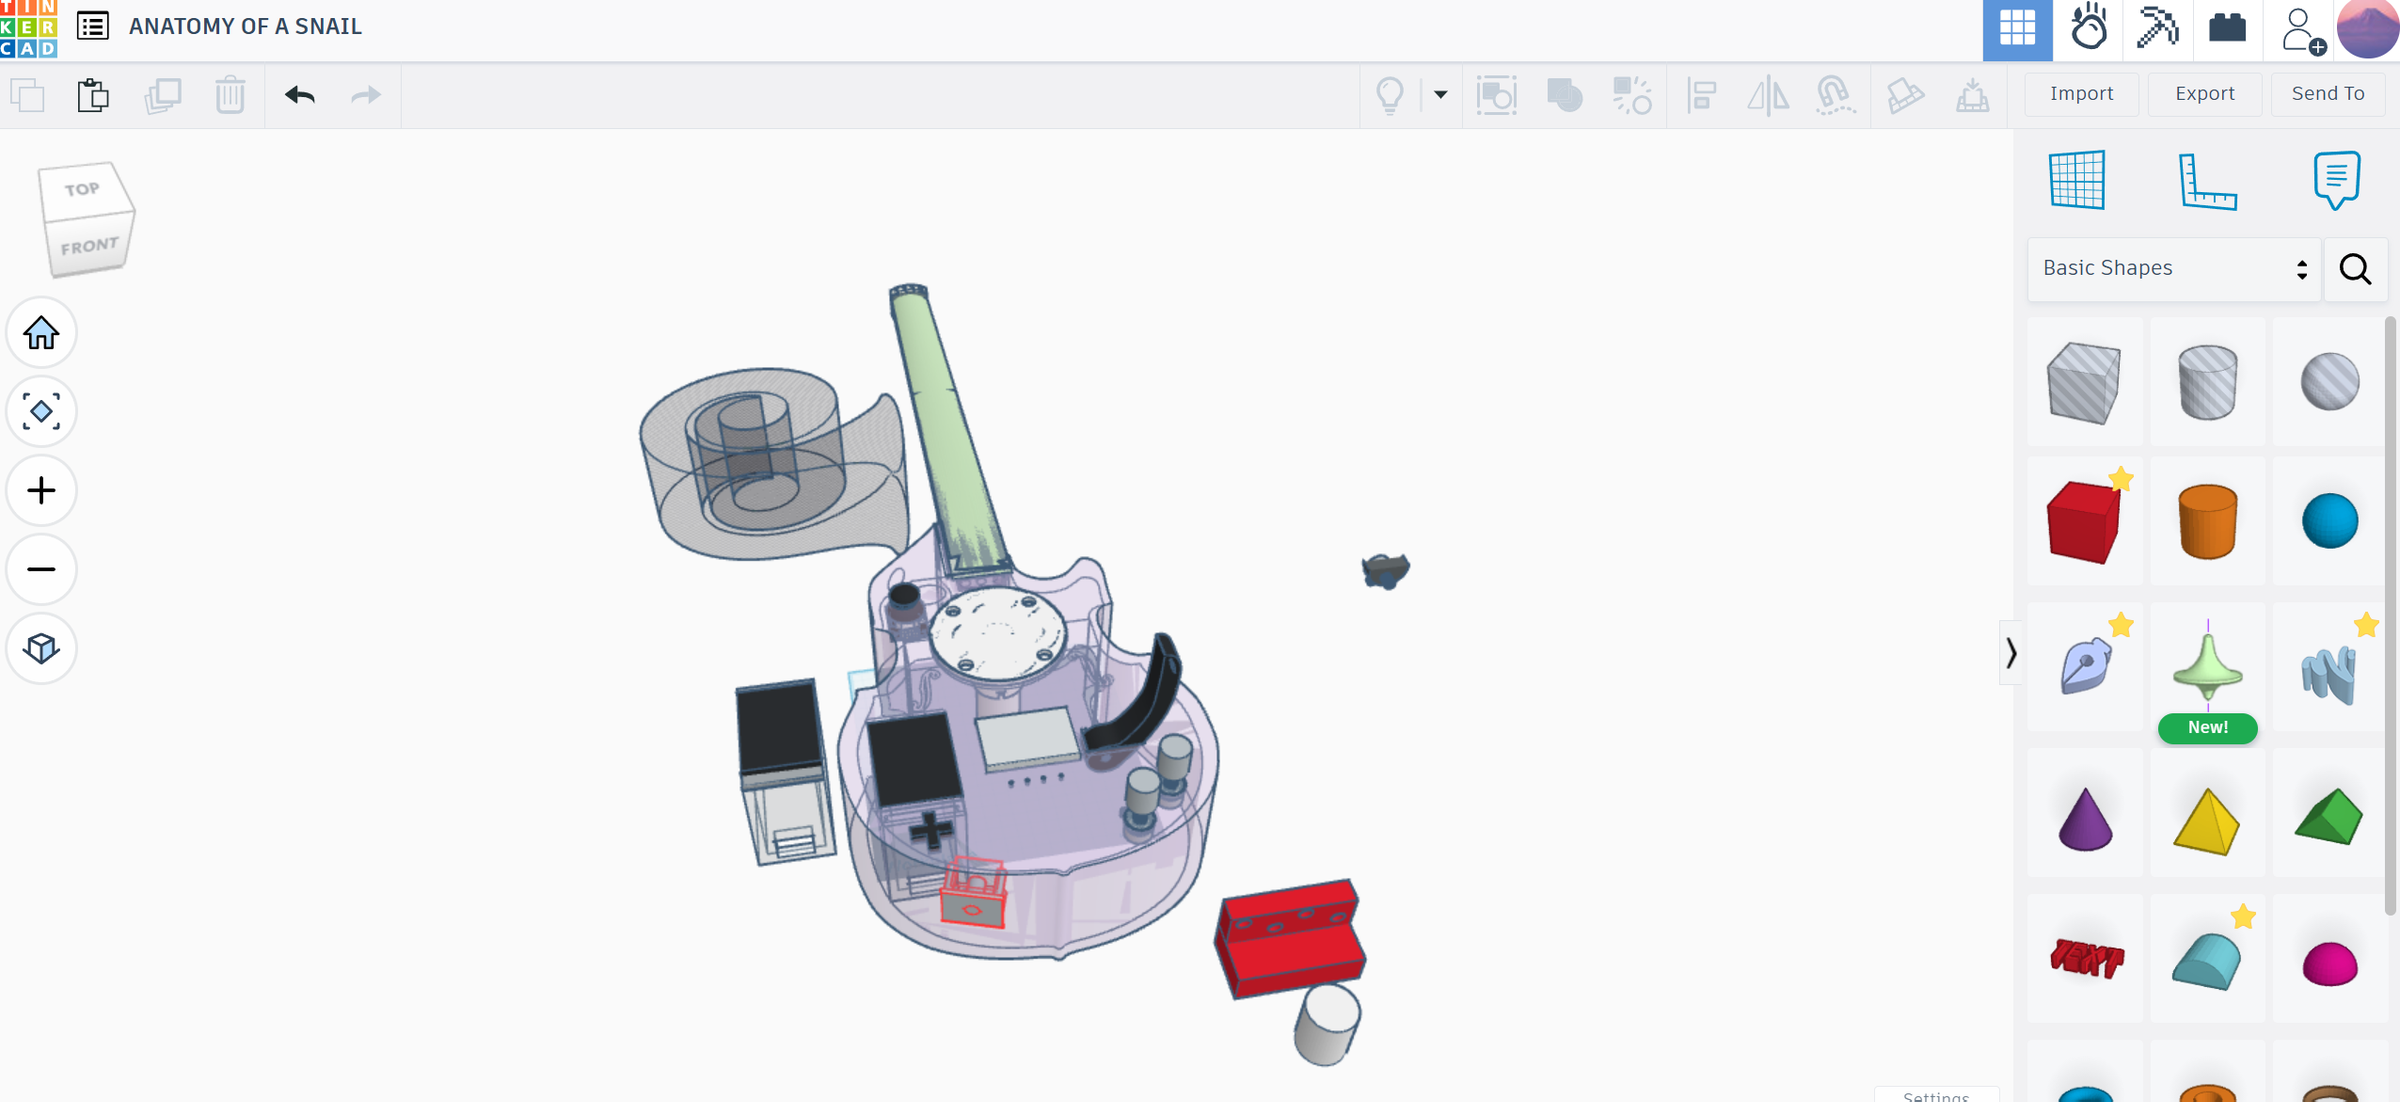
Task: Select the blue Sphere shape
Action: click(2330, 522)
